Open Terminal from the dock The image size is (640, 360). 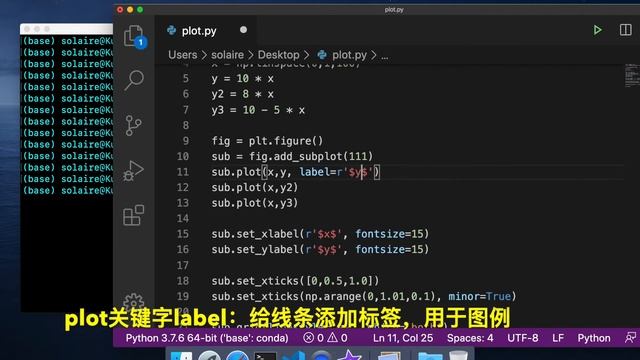tap(265, 356)
